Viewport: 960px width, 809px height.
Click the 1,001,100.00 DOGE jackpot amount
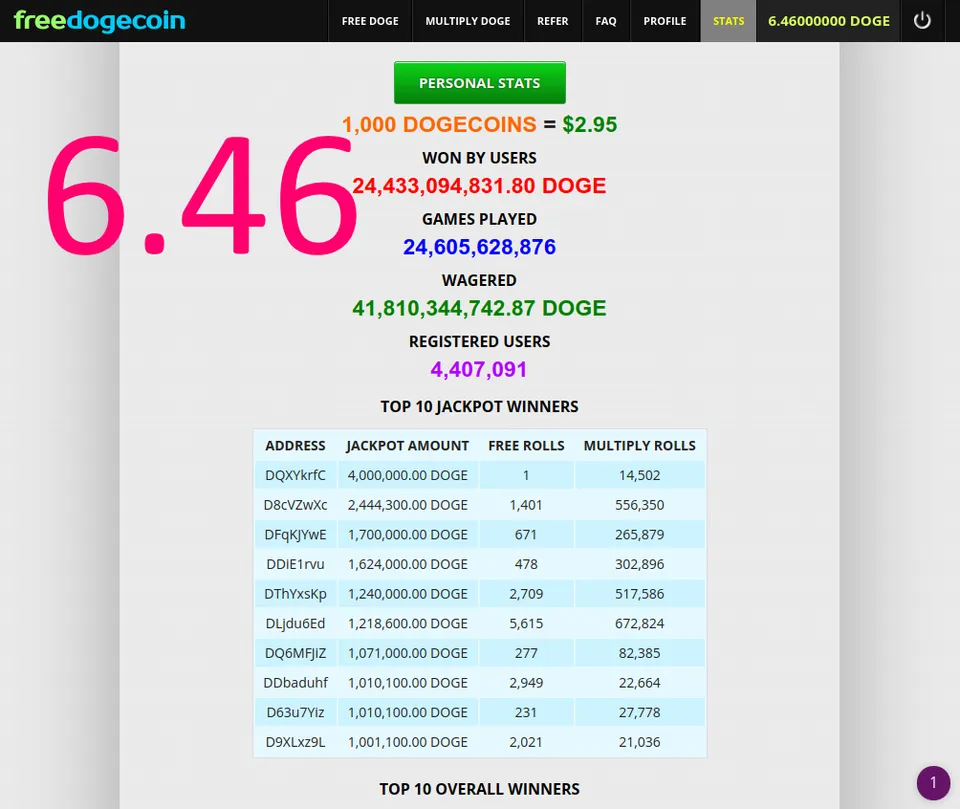[x=407, y=742]
